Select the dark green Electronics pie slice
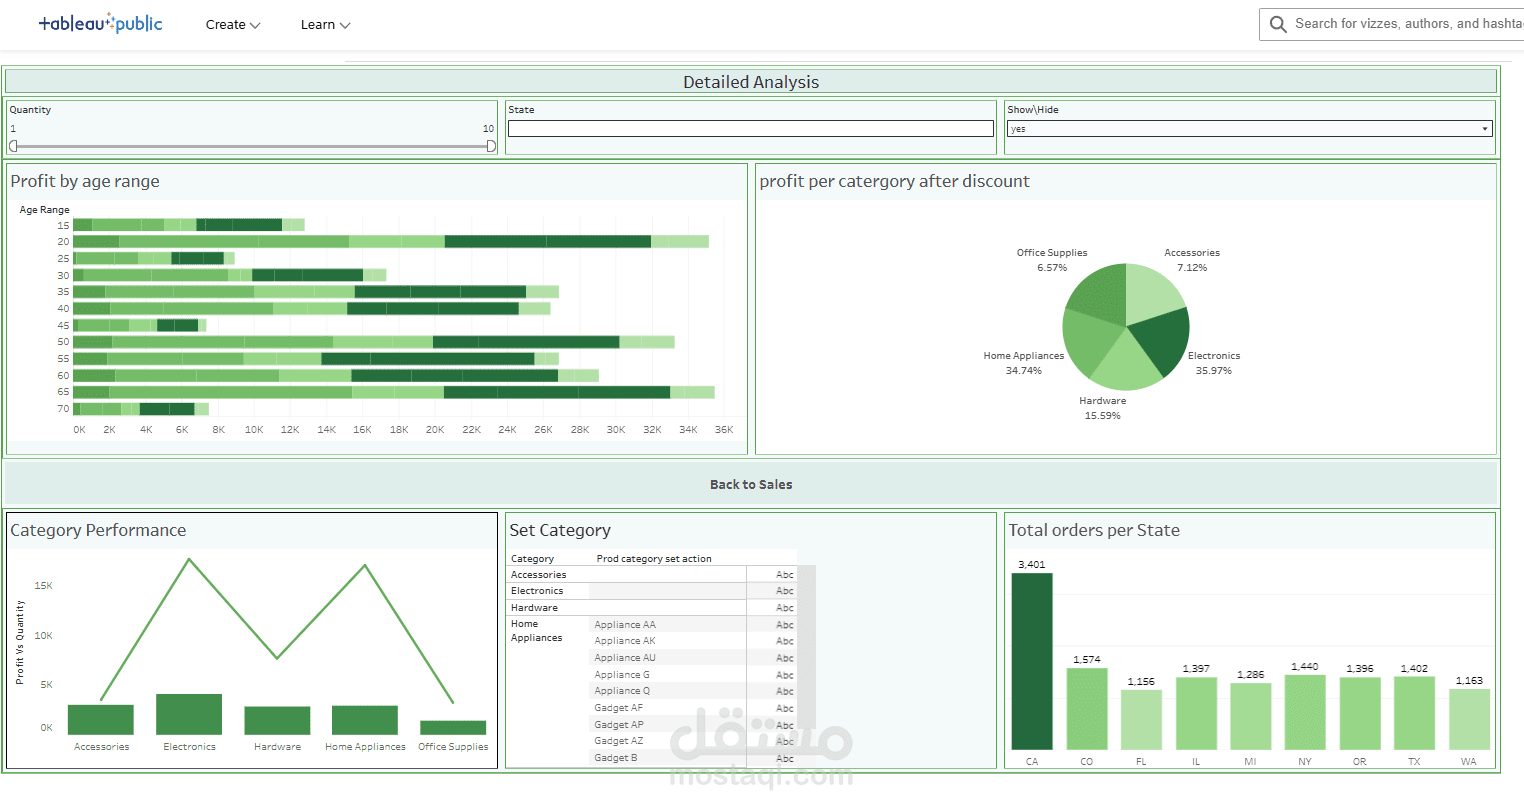The image size is (1524, 807). coord(1164,341)
